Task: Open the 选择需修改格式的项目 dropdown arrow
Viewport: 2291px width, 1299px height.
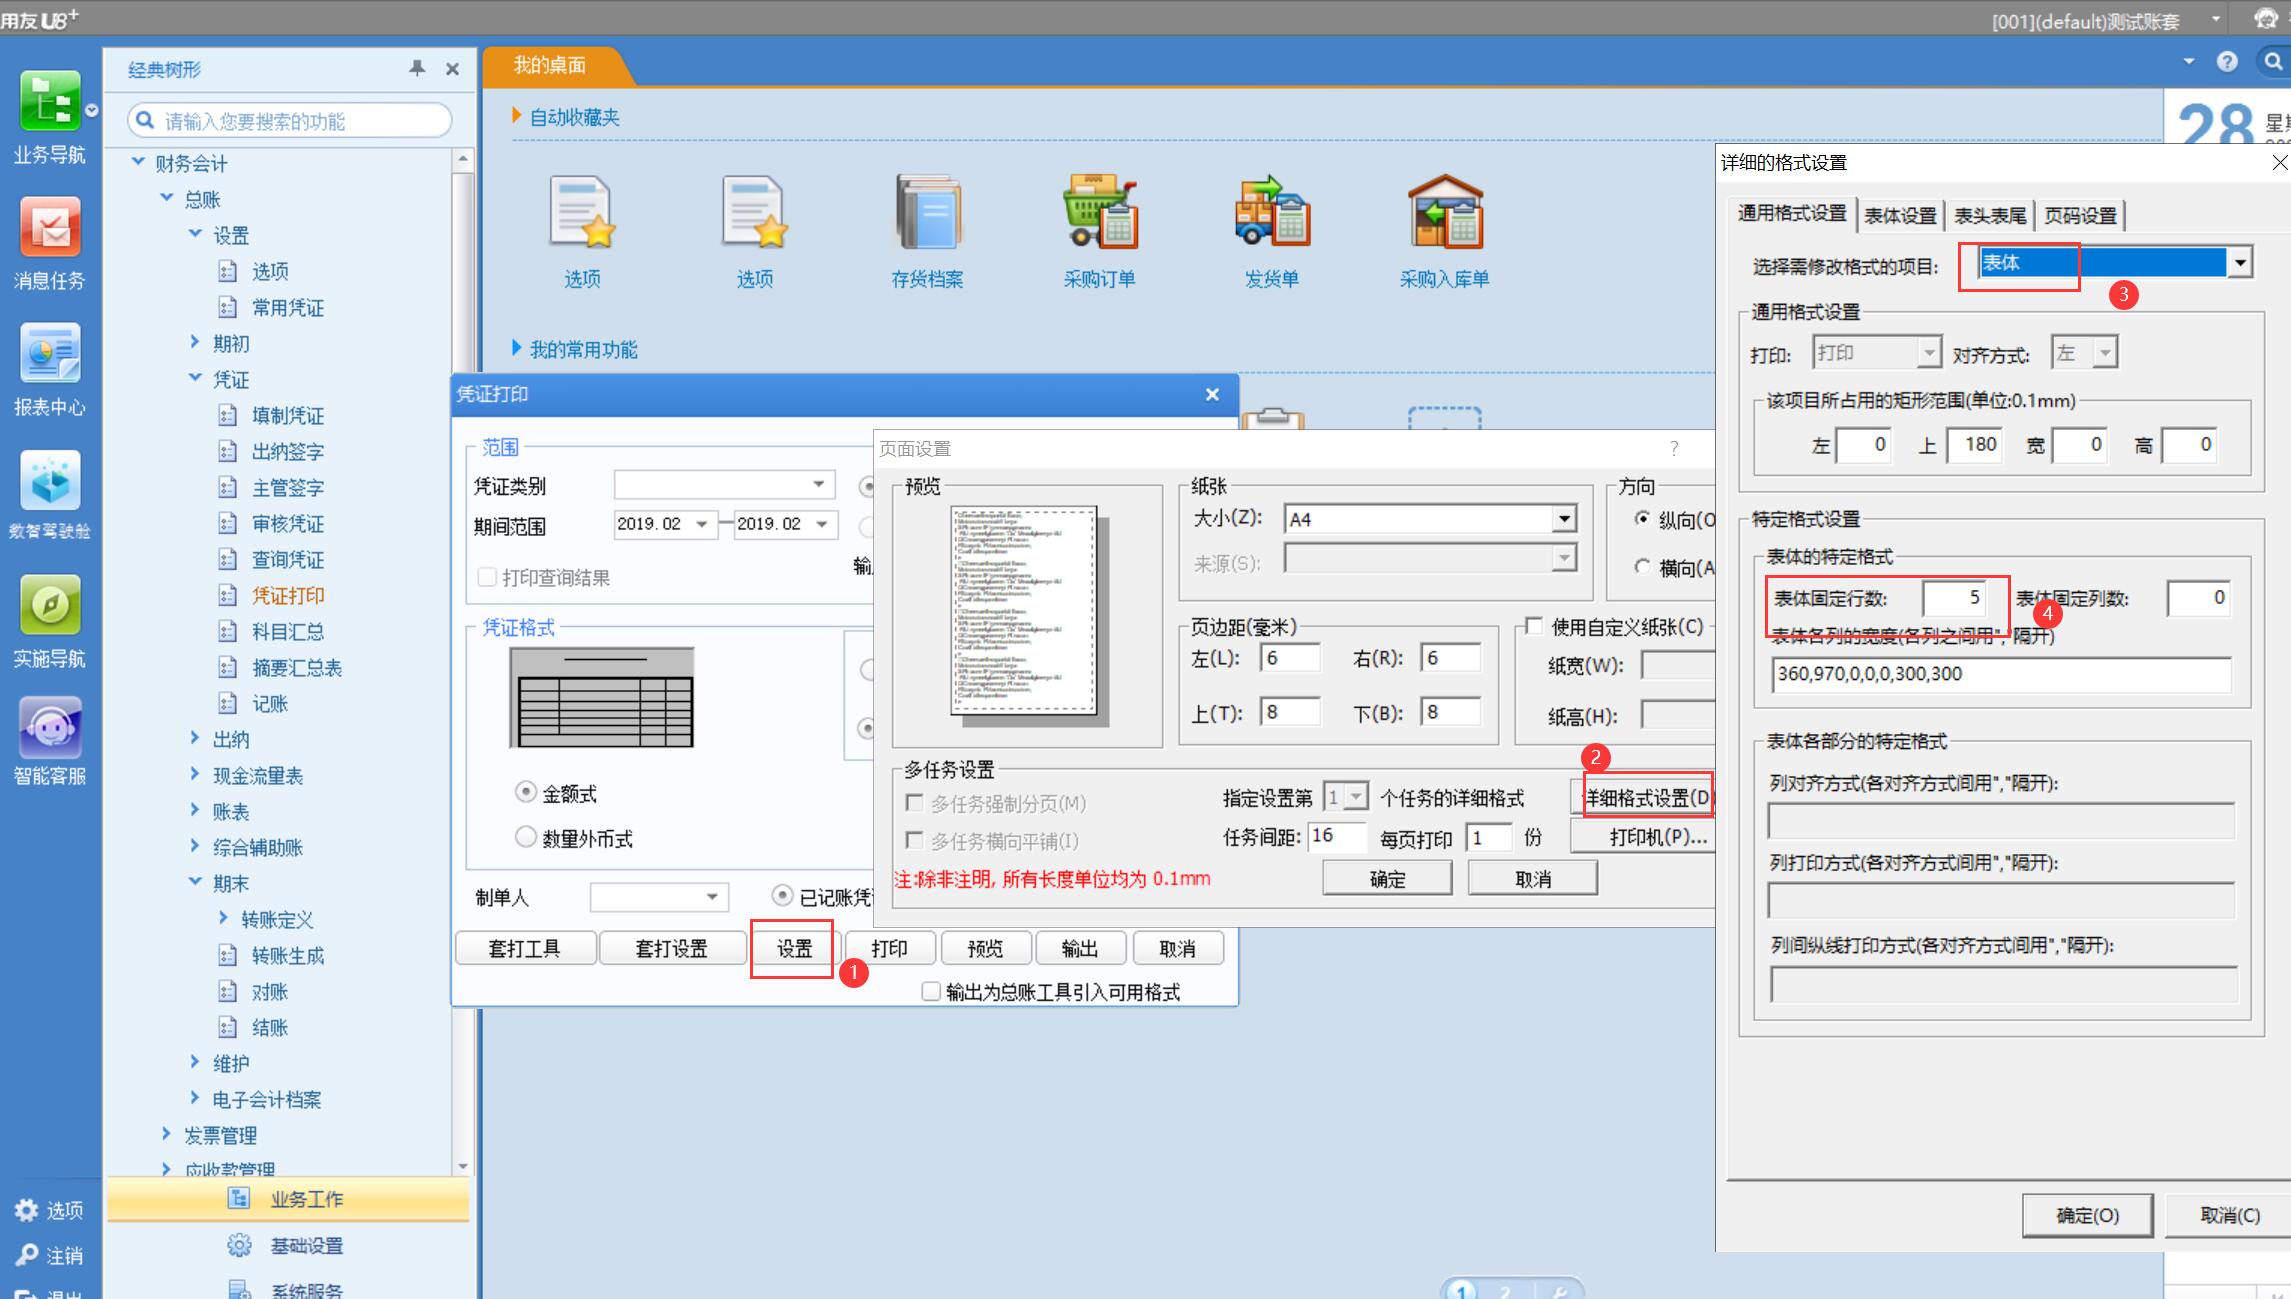Action: pos(2240,263)
